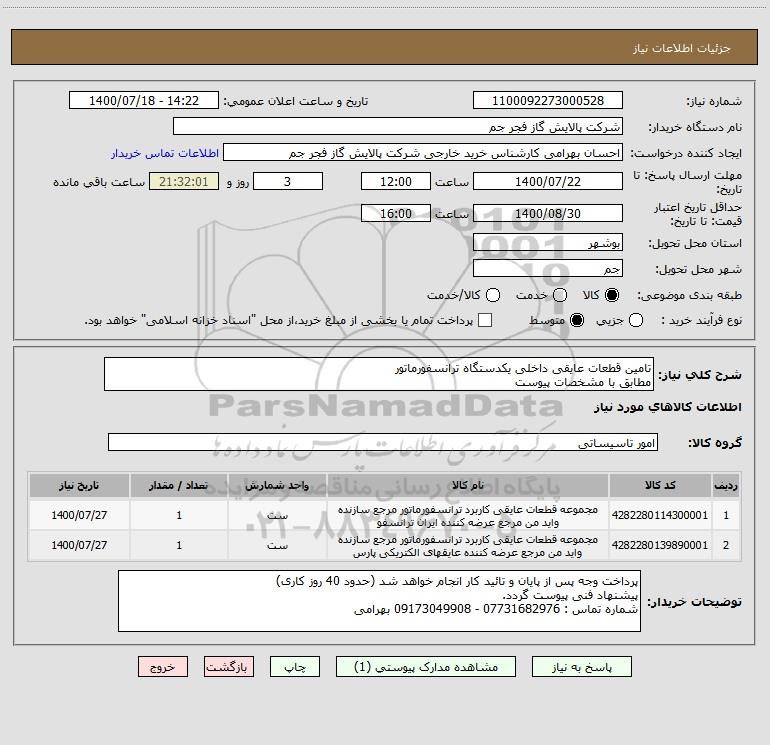Click the buyer notes text area

coord(379,601)
